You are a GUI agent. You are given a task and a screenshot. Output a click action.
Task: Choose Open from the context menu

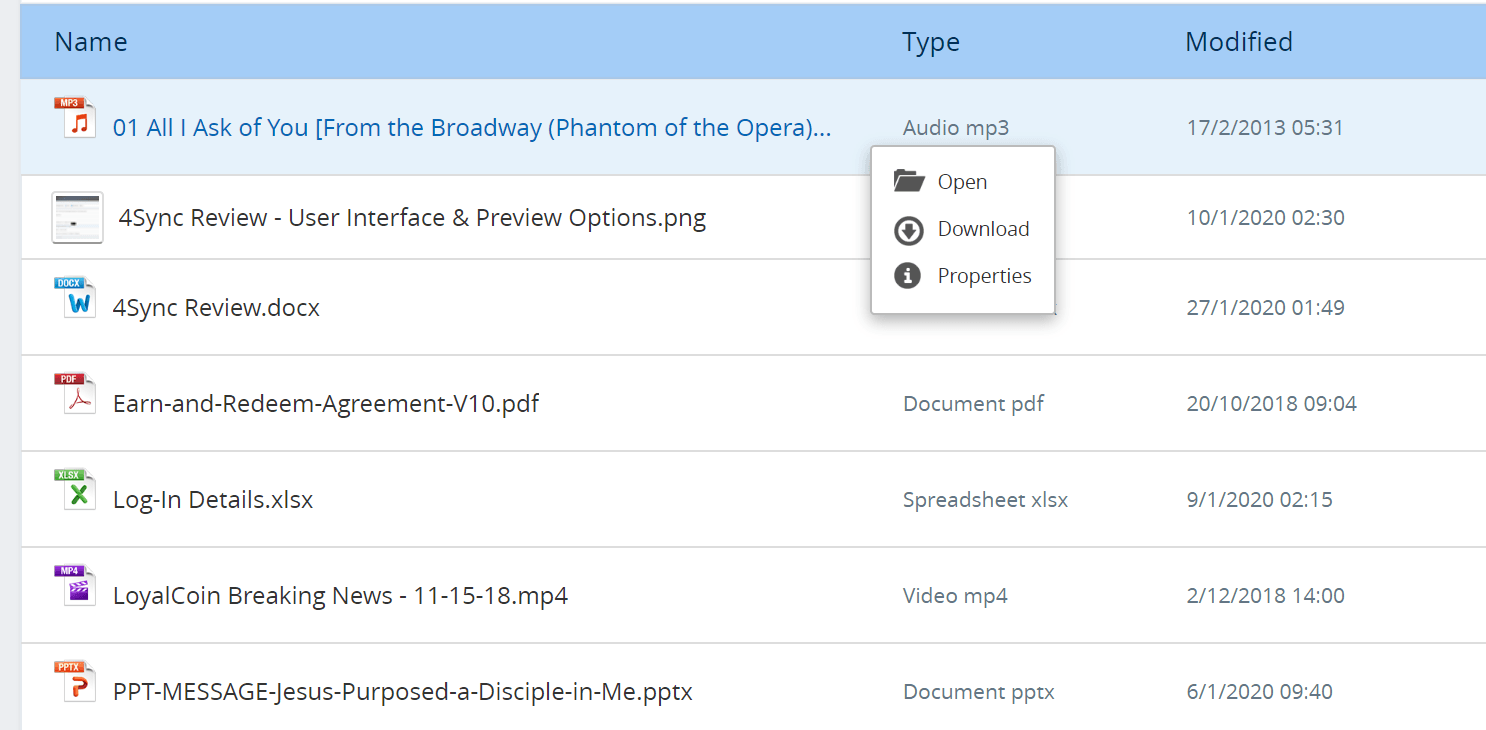point(962,182)
